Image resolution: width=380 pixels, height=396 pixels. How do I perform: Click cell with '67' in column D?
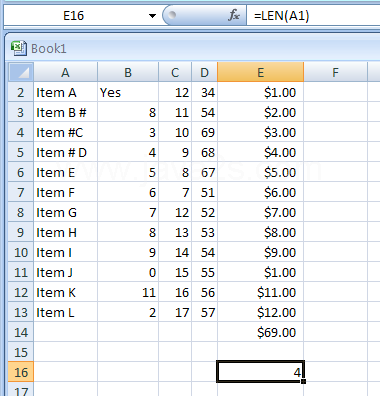point(205,172)
